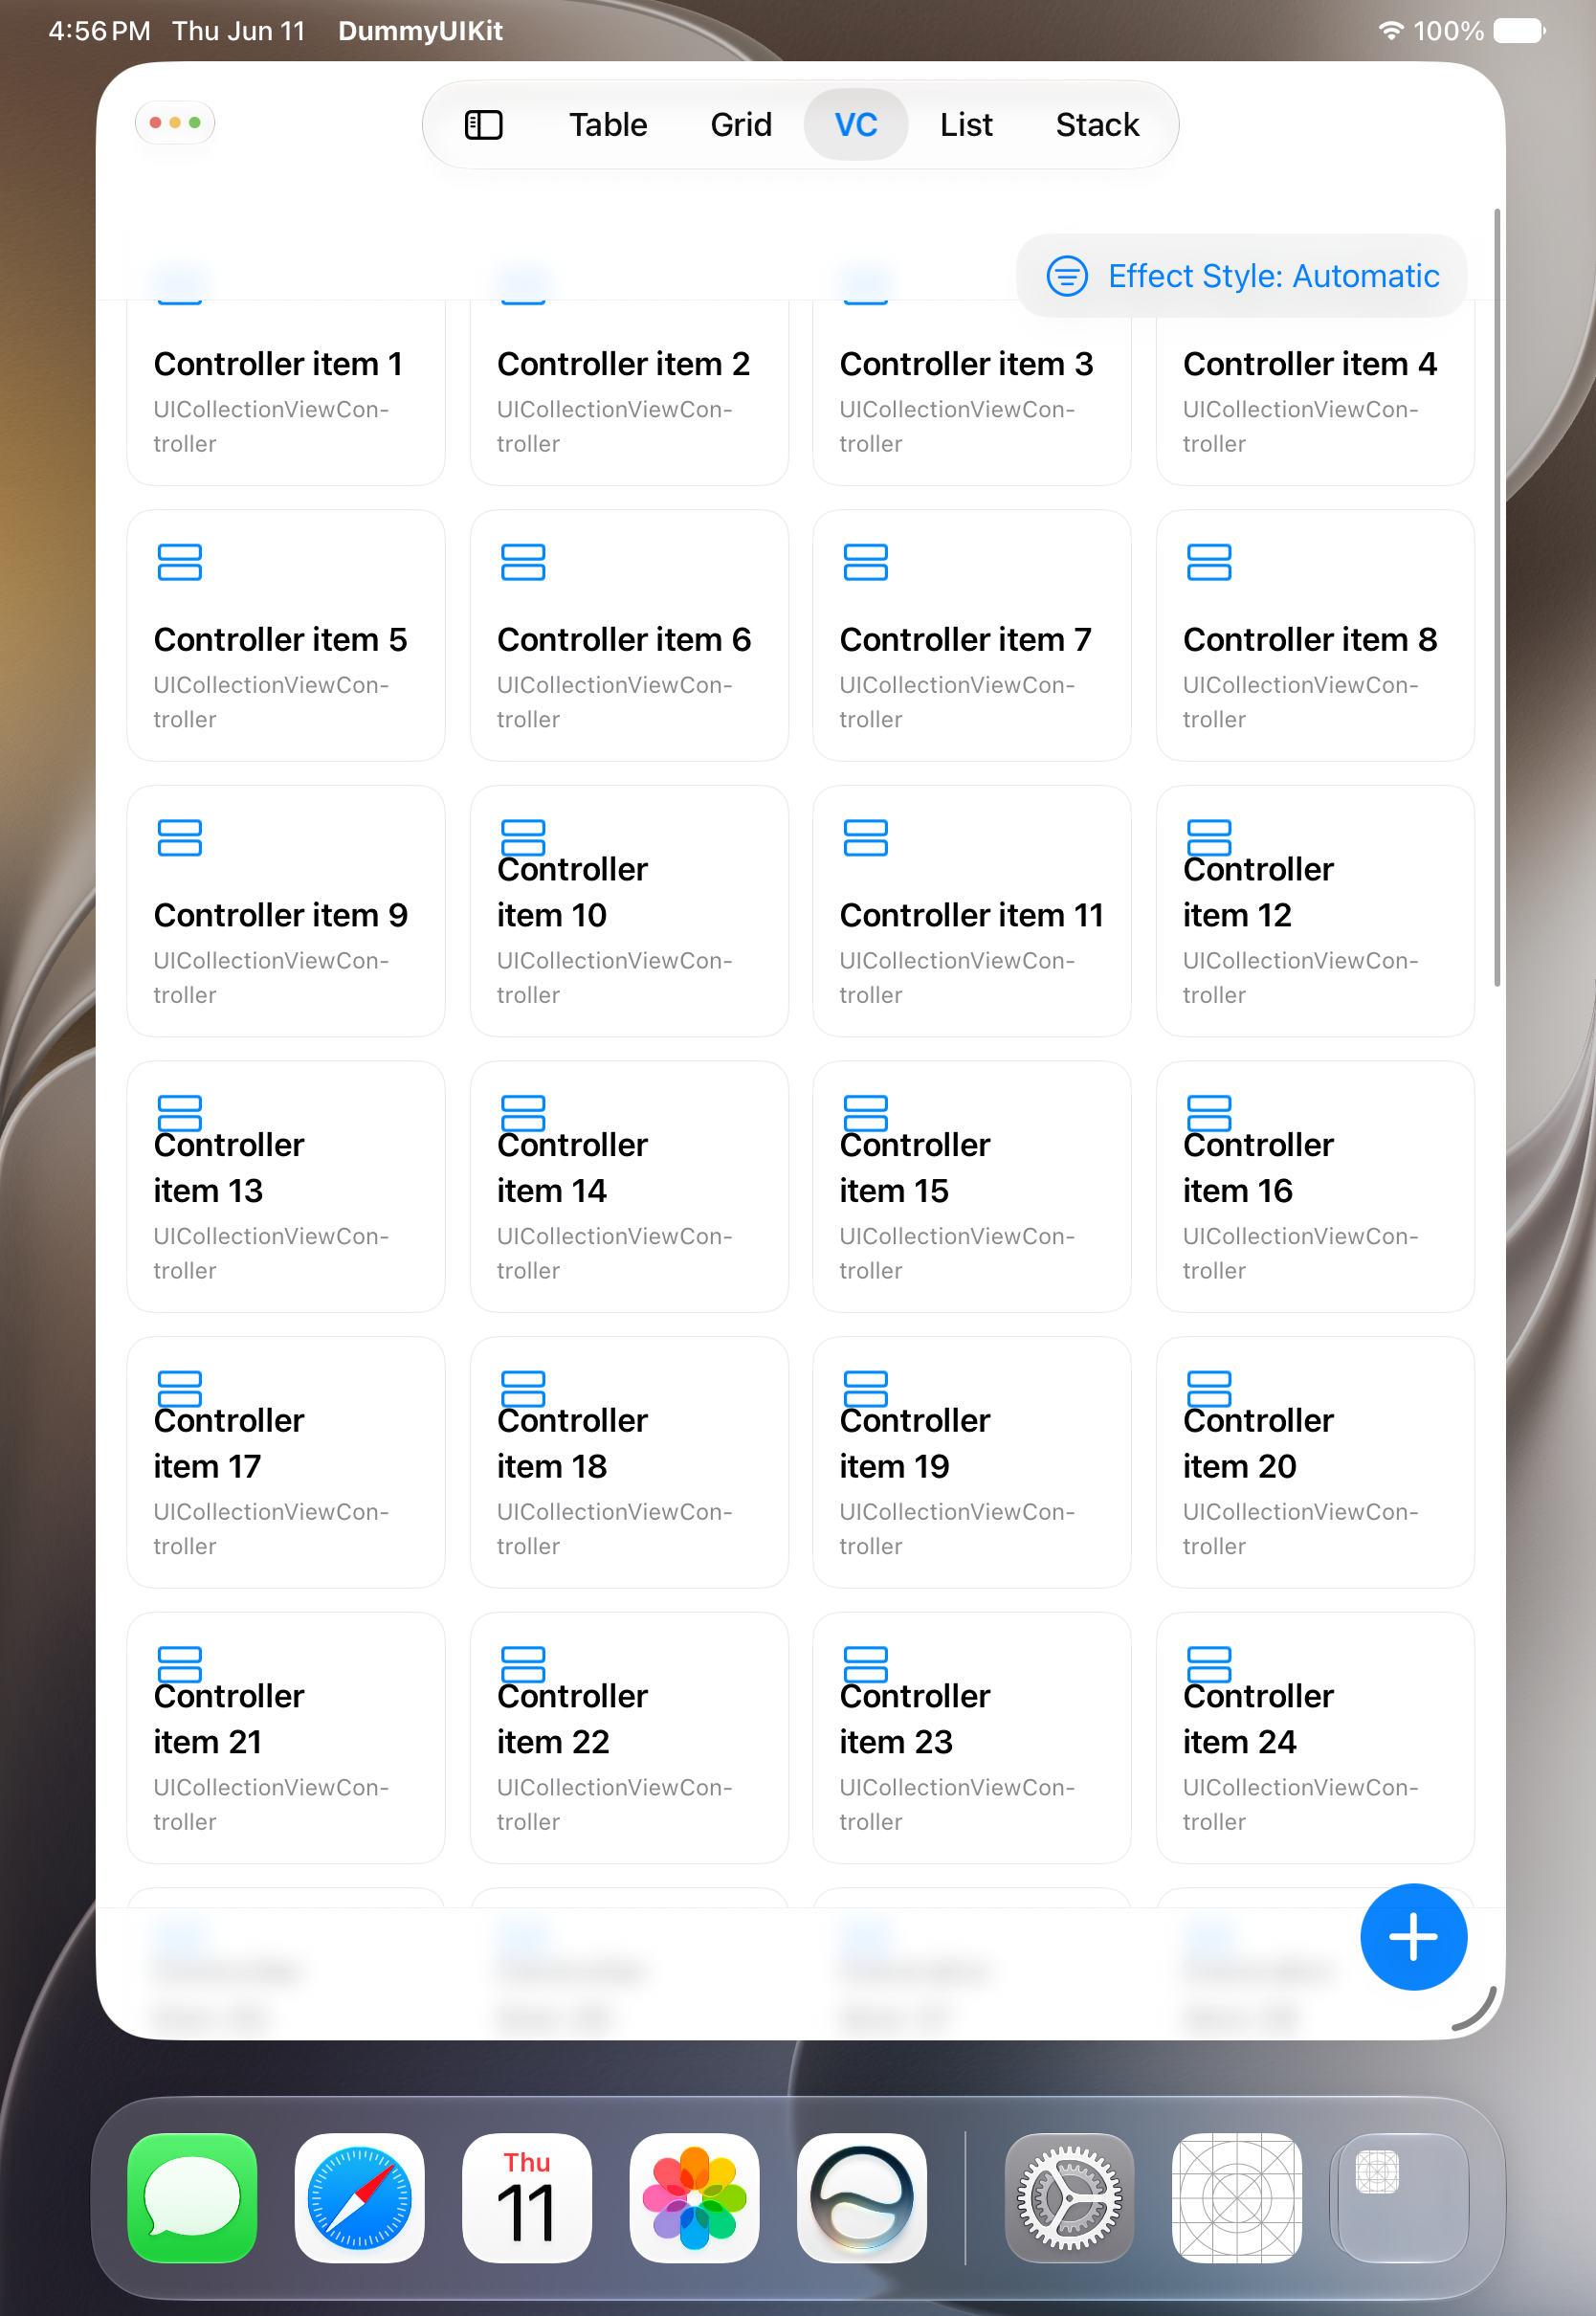1596x2316 pixels.
Task: Open Messages from the dock
Action: click(192, 2197)
